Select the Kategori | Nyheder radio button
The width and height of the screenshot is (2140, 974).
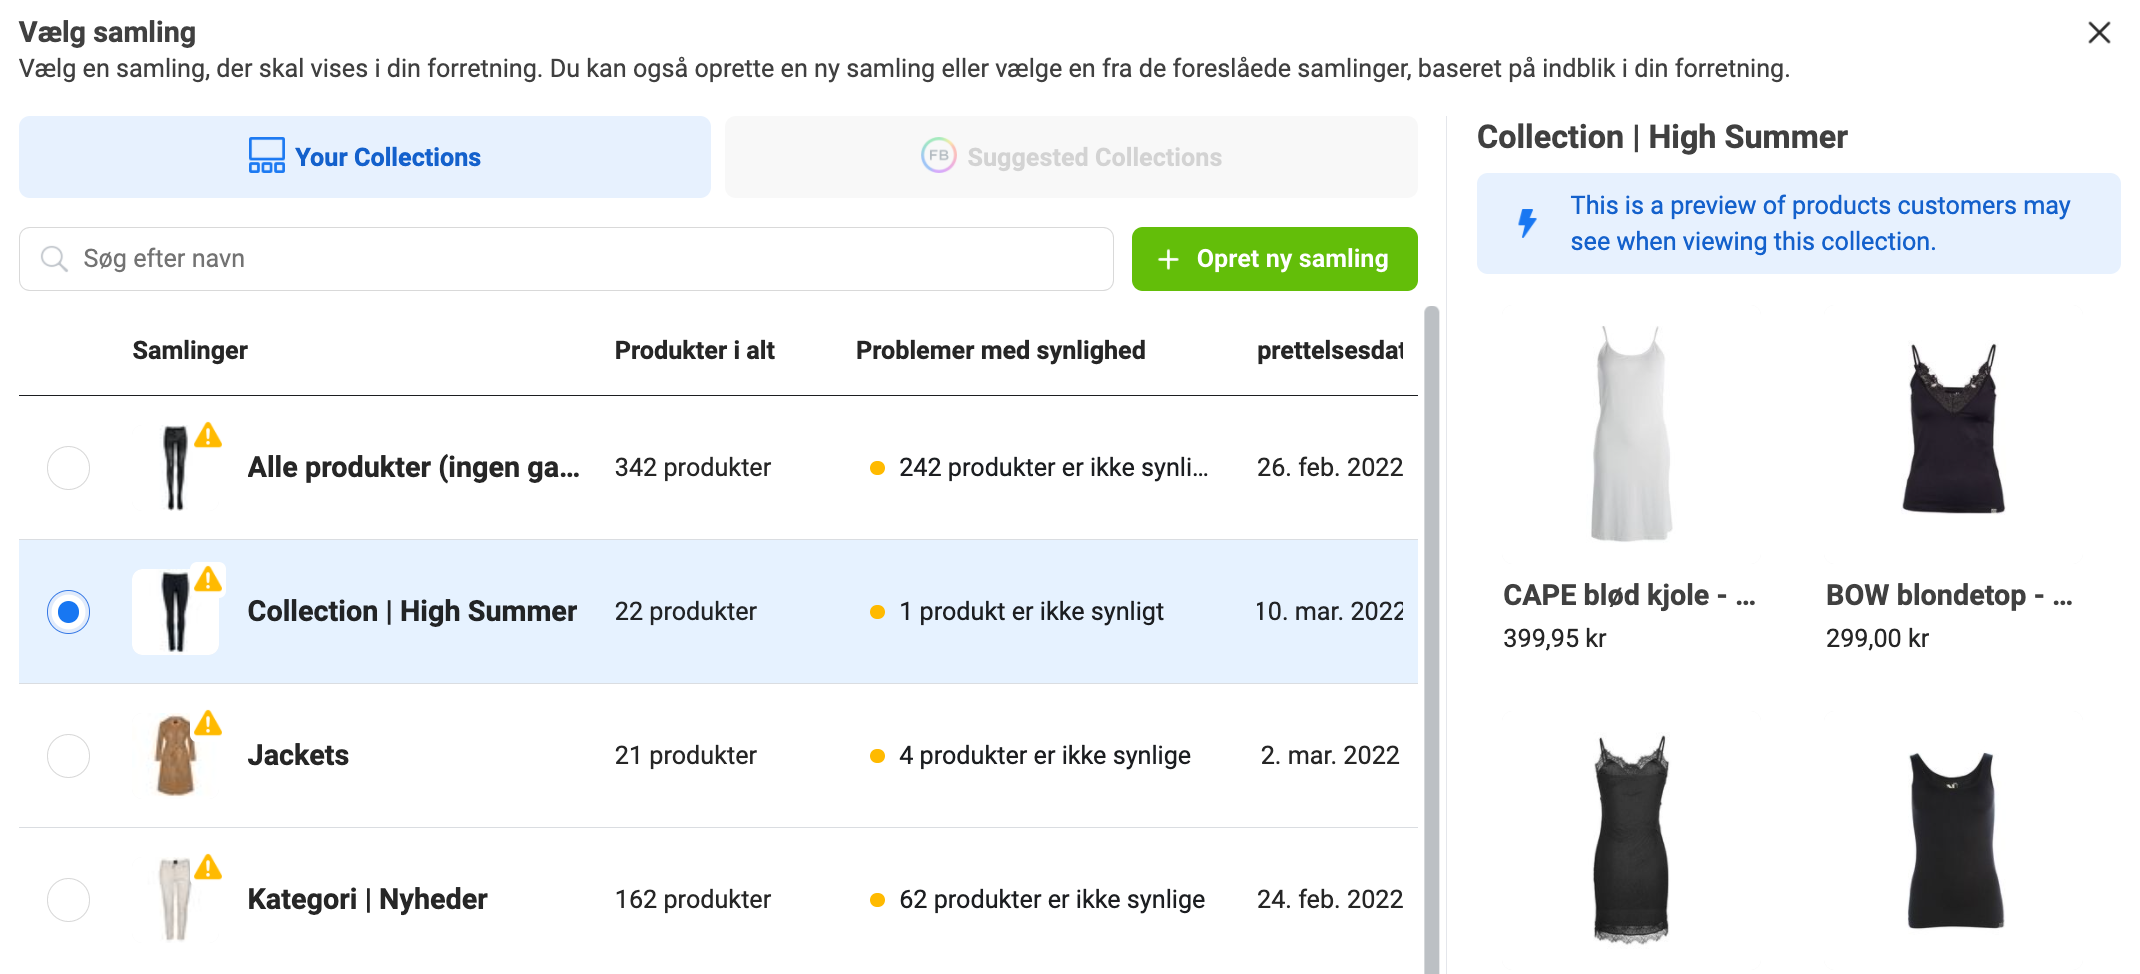pyautogui.click(x=69, y=900)
